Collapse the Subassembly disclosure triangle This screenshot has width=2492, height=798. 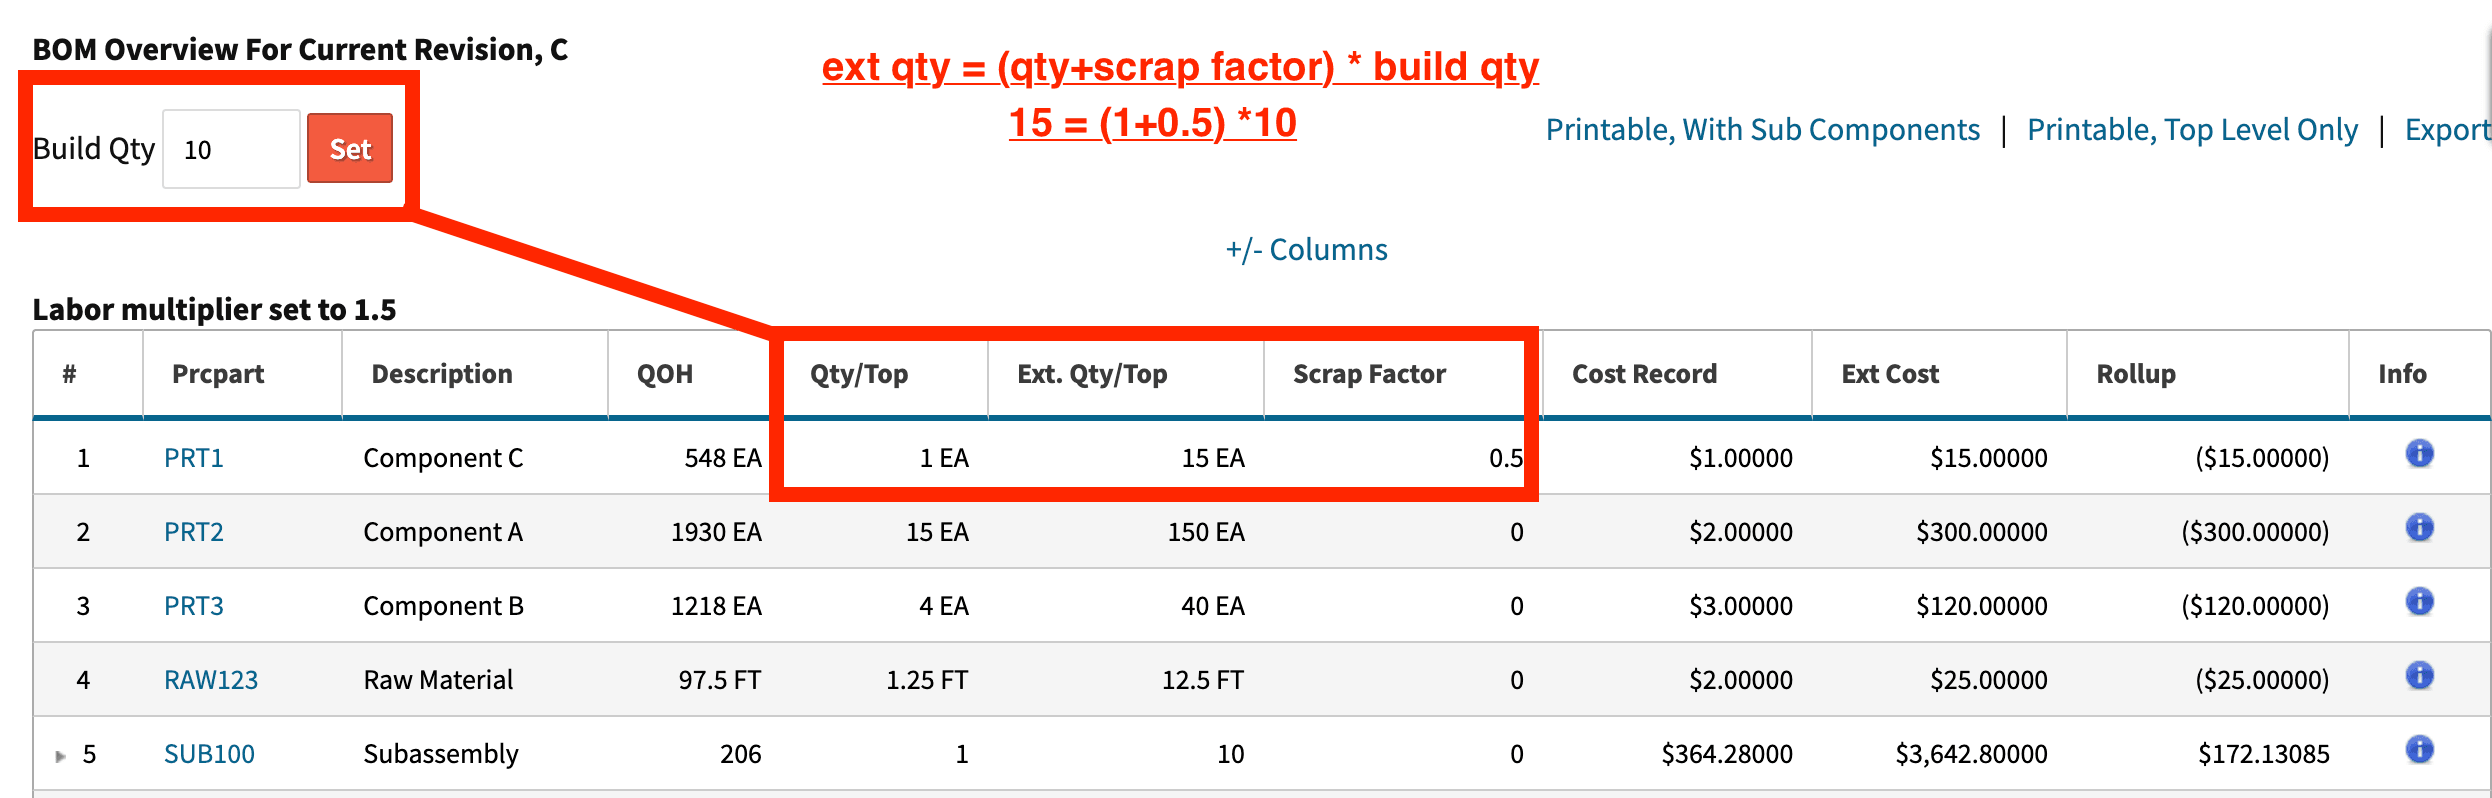click(x=60, y=755)
